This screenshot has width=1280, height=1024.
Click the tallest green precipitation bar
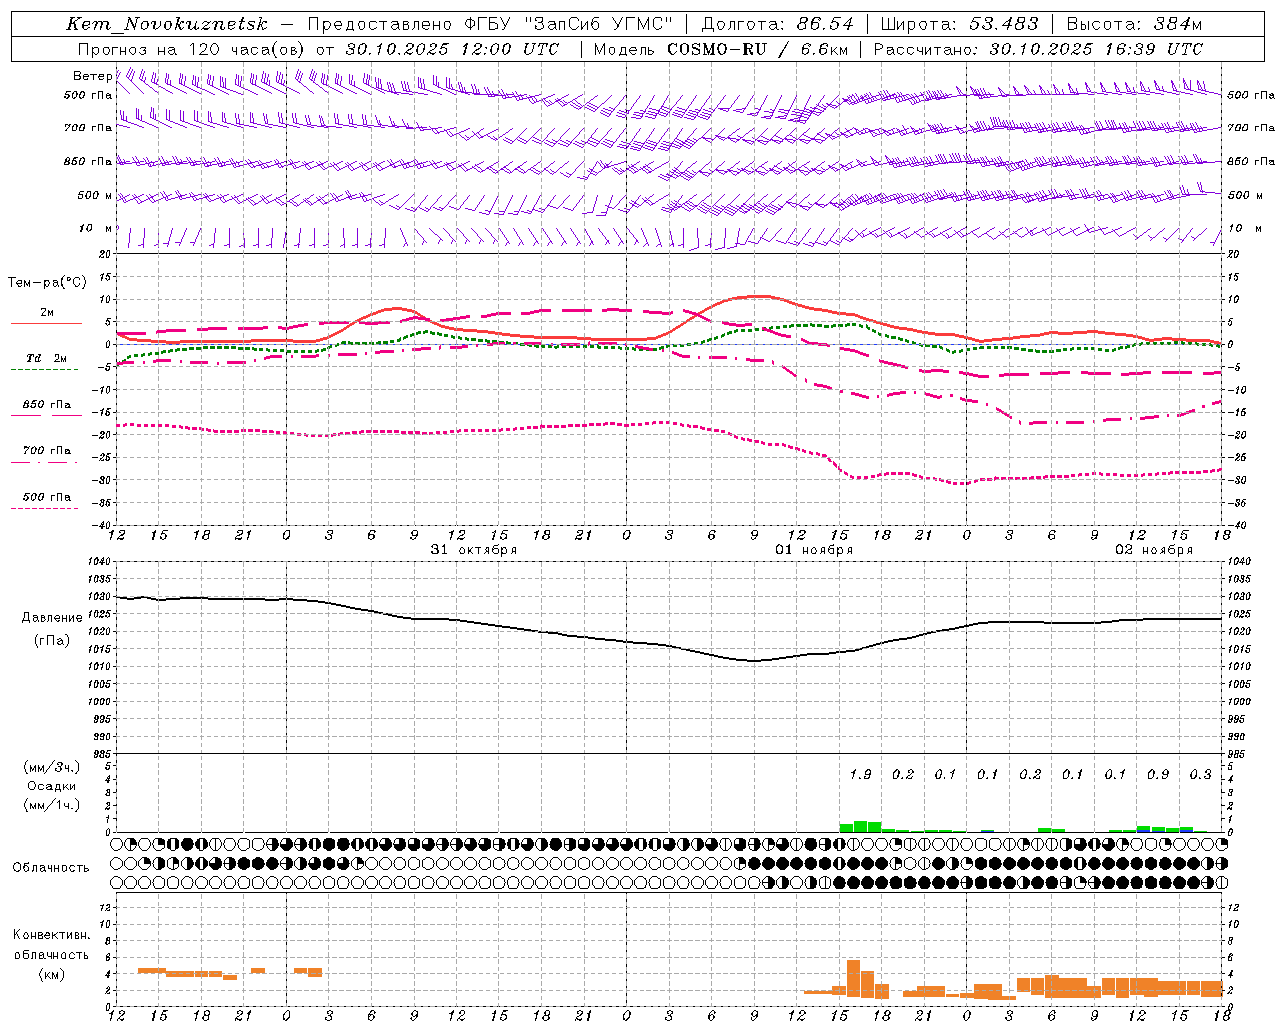point(860,827)
